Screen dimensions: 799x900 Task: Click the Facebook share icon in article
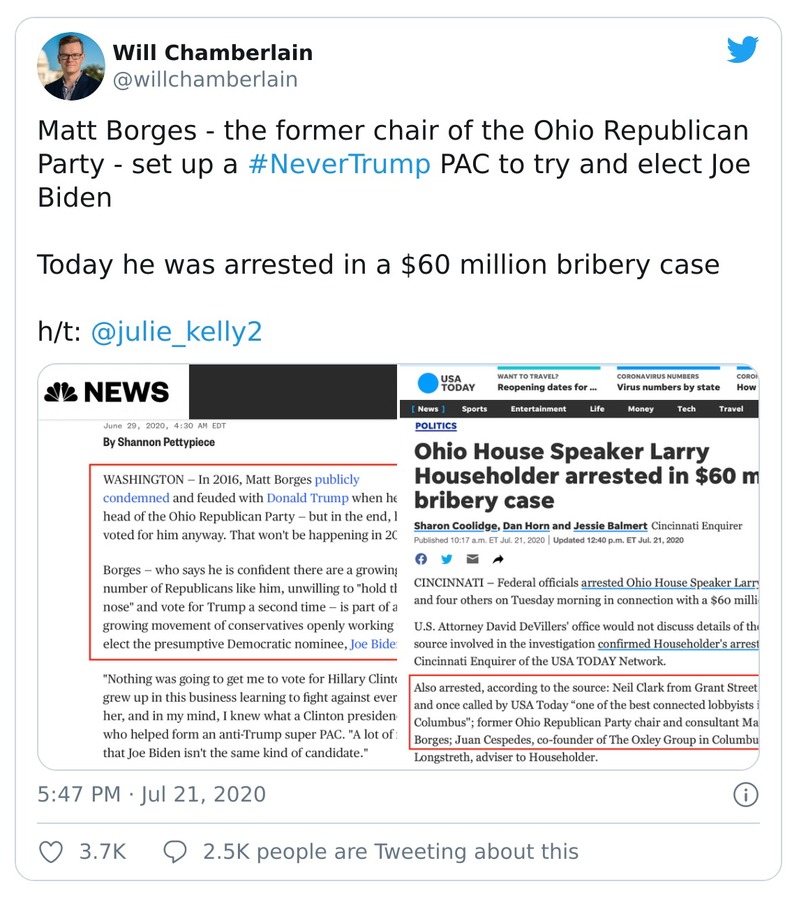(421, 558)
